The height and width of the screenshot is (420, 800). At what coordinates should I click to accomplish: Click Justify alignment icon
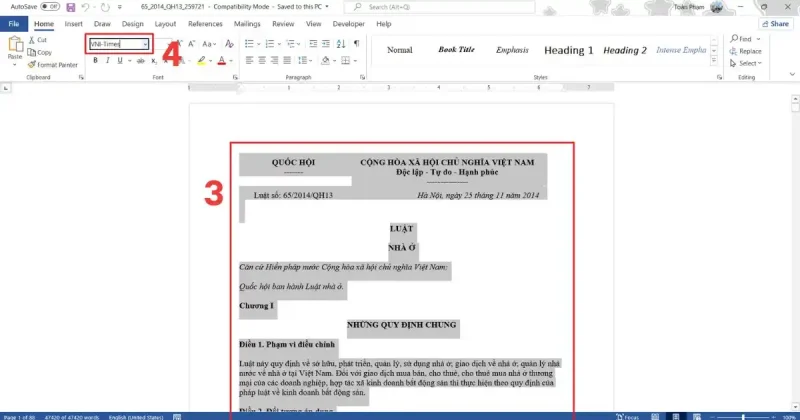tap(287, 61)
